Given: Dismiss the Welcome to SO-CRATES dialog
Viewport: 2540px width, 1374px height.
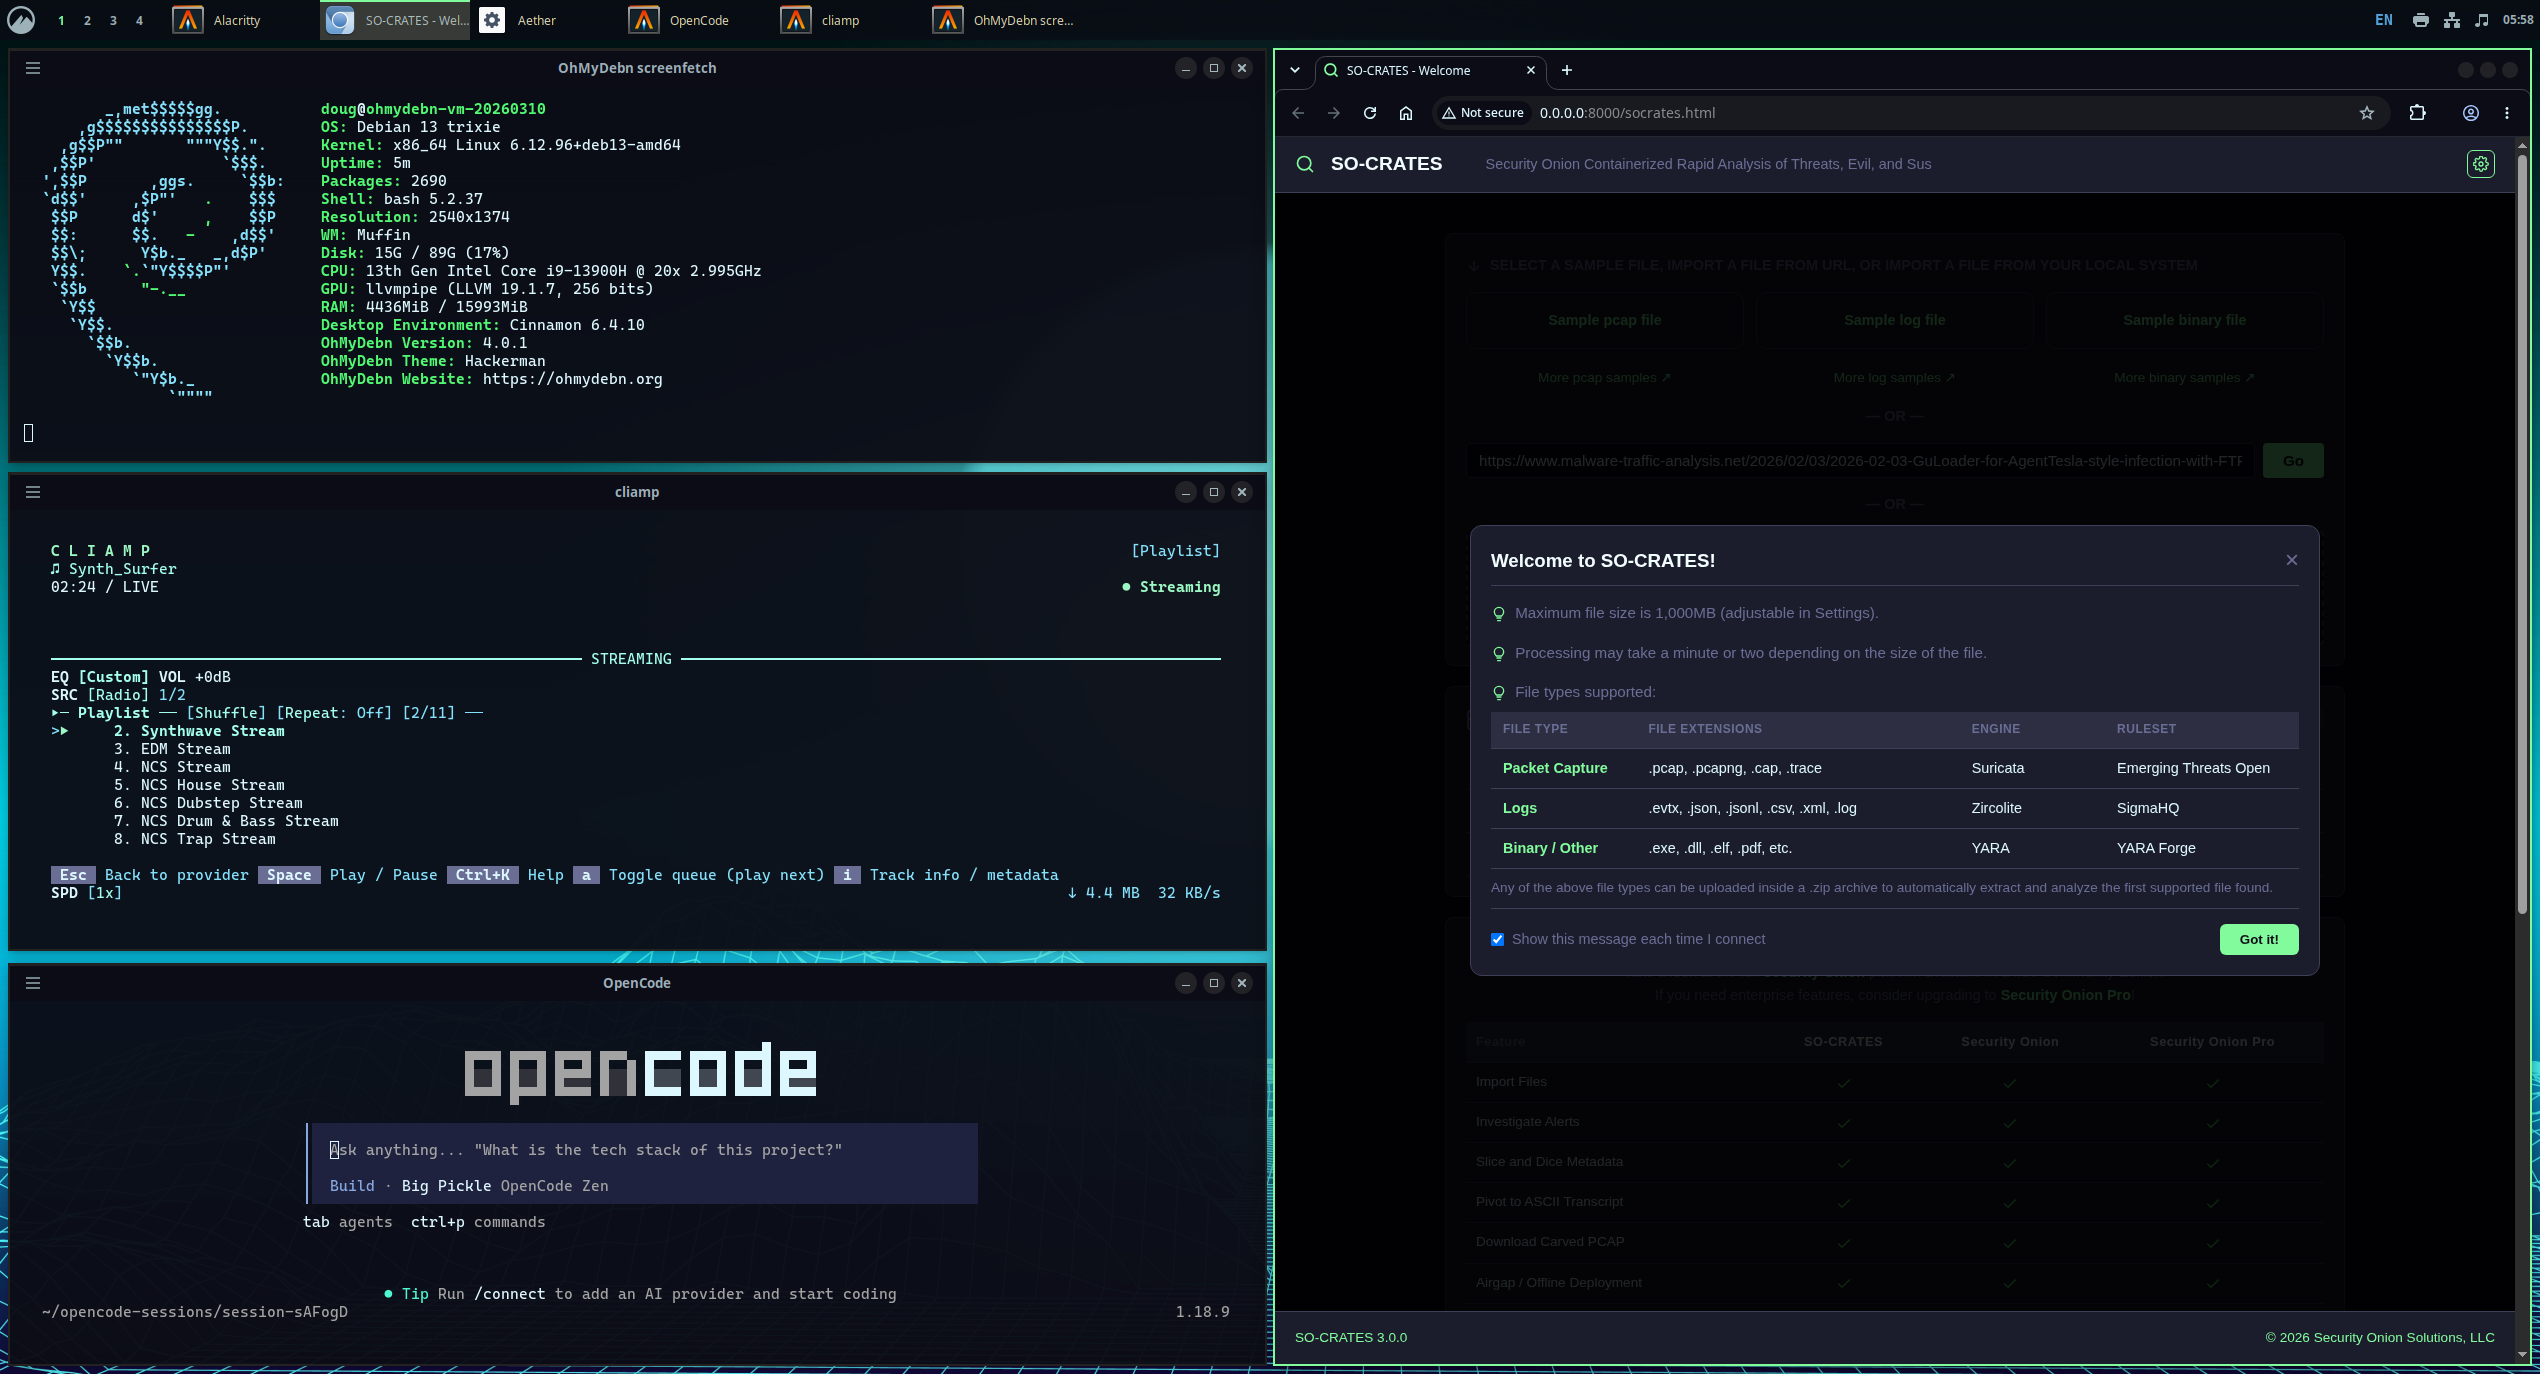Looking at the screenshot, I should [x=2291, y=560].
